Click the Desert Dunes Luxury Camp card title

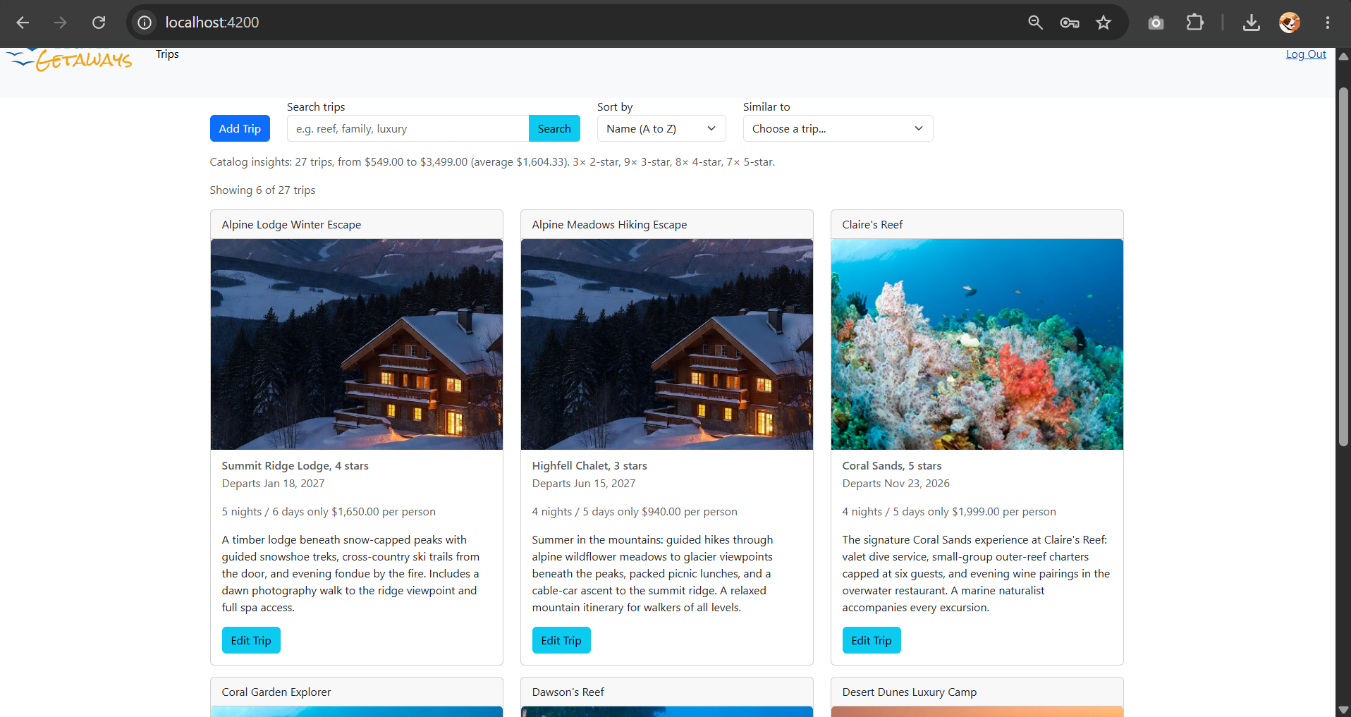[909, 692]
